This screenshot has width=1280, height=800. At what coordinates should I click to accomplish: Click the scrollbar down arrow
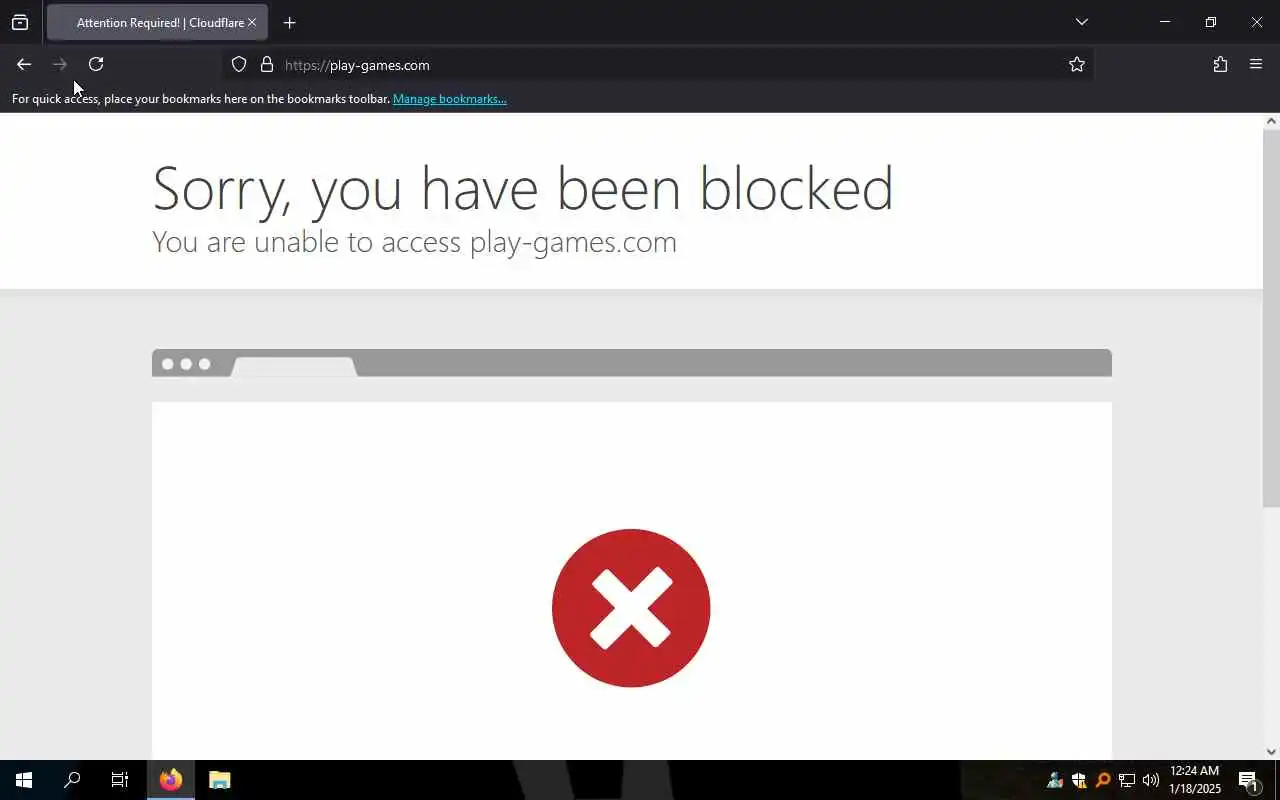click(1271, 752)
